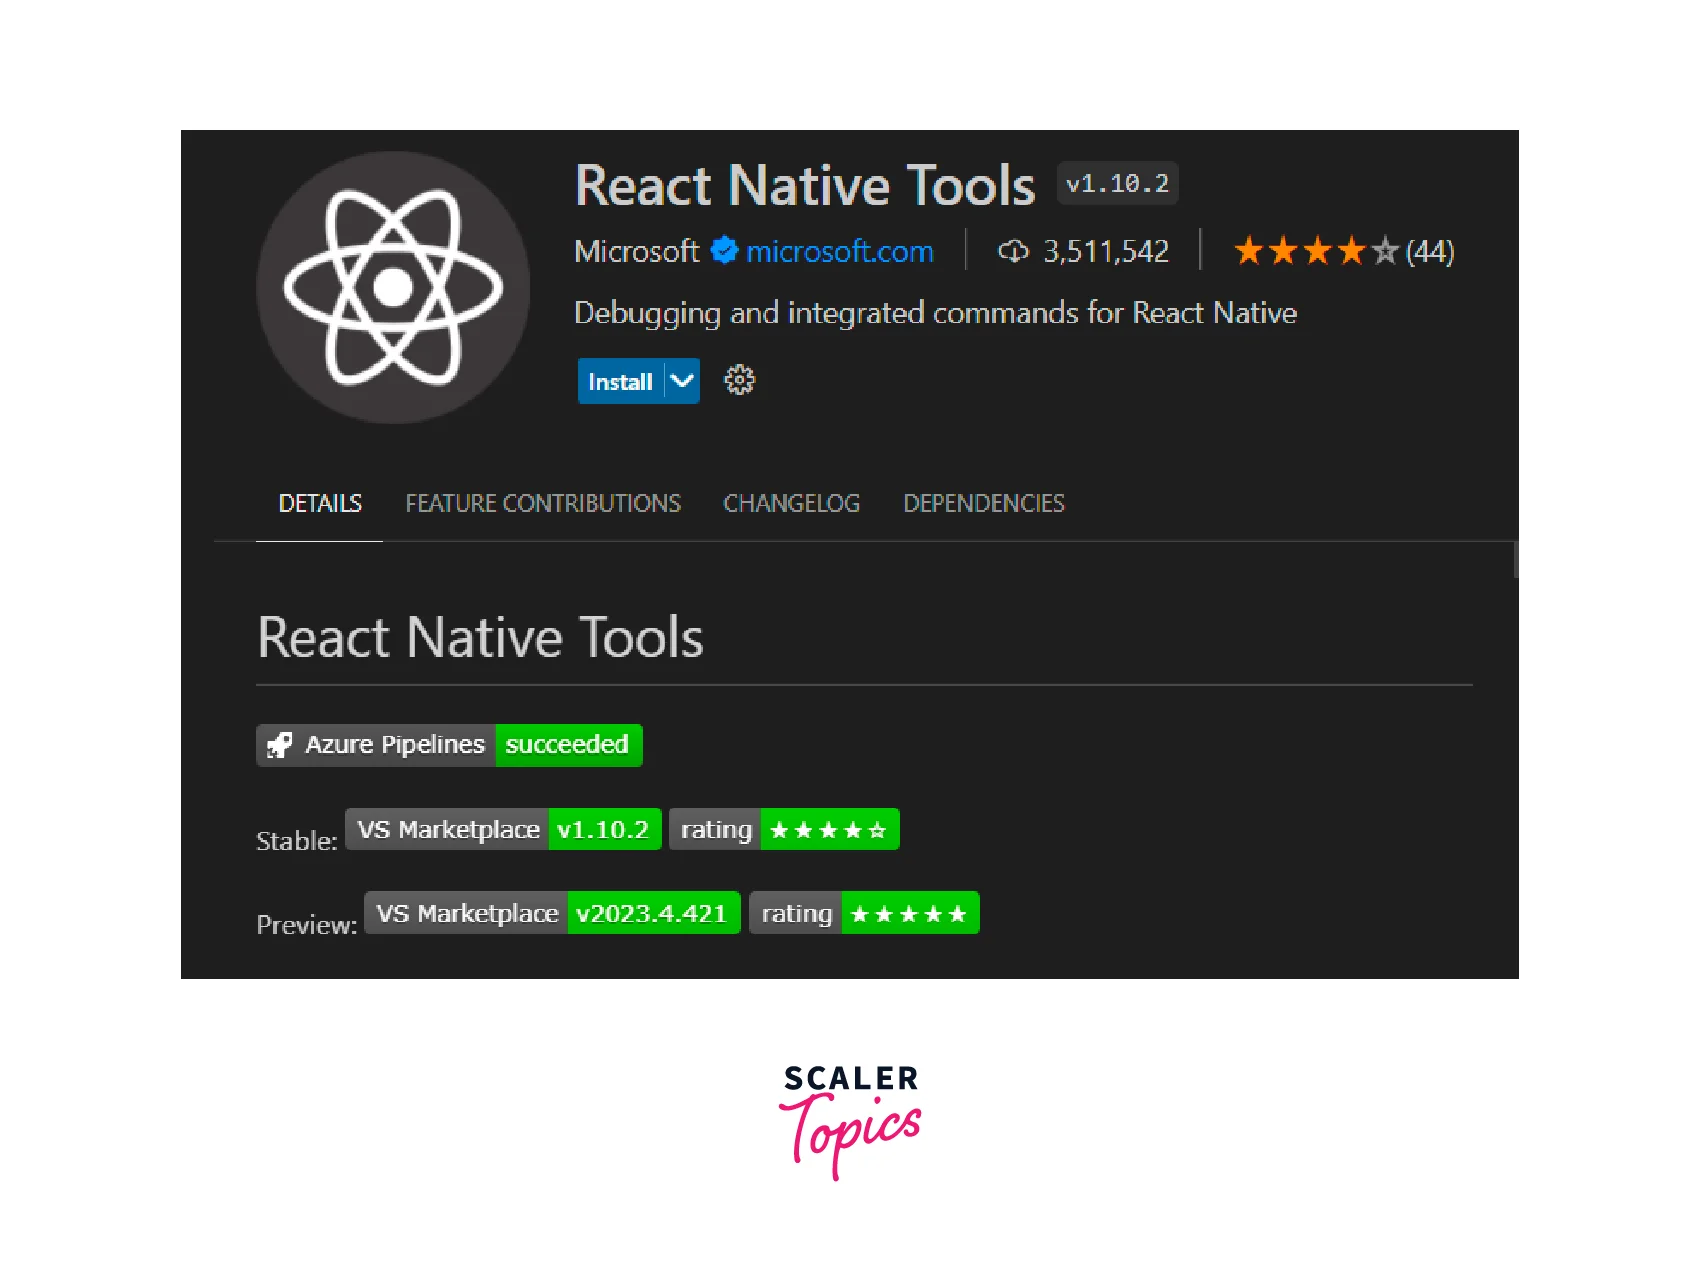This screenshot has width=1700, height=1284.
Task: Click the Preview rating stars badge
Action: [864, 914]
